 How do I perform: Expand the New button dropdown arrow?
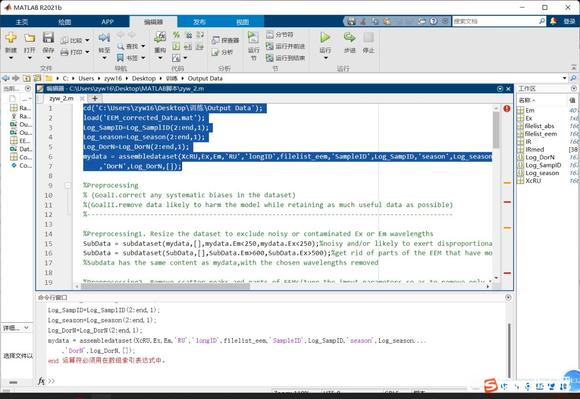point(11,58)
